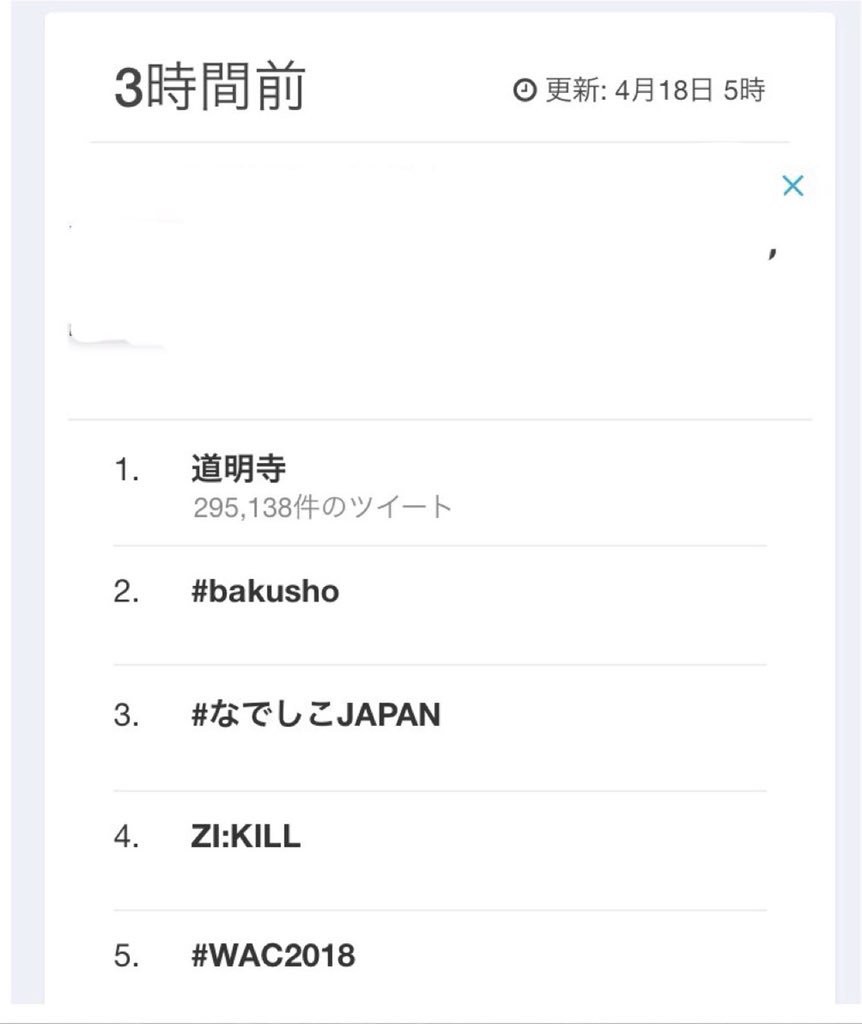Click the clock icon beside 更新
Viewport: 862px width, 1024px height.
click(525, 91)
